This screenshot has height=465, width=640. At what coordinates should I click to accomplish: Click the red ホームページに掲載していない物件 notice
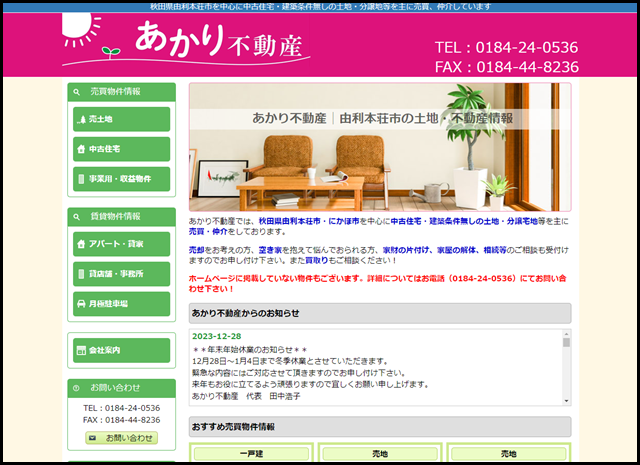[378, 284]
